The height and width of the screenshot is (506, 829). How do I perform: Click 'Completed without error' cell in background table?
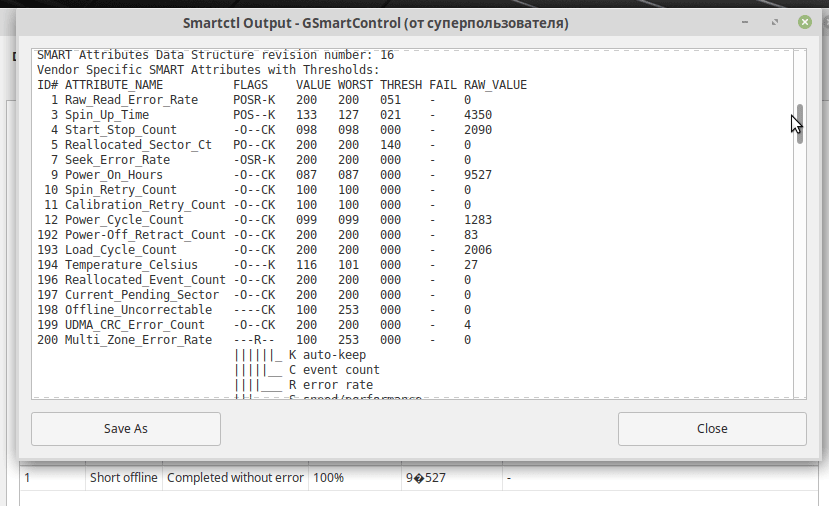pyautogui.click(x=235, y=477)
